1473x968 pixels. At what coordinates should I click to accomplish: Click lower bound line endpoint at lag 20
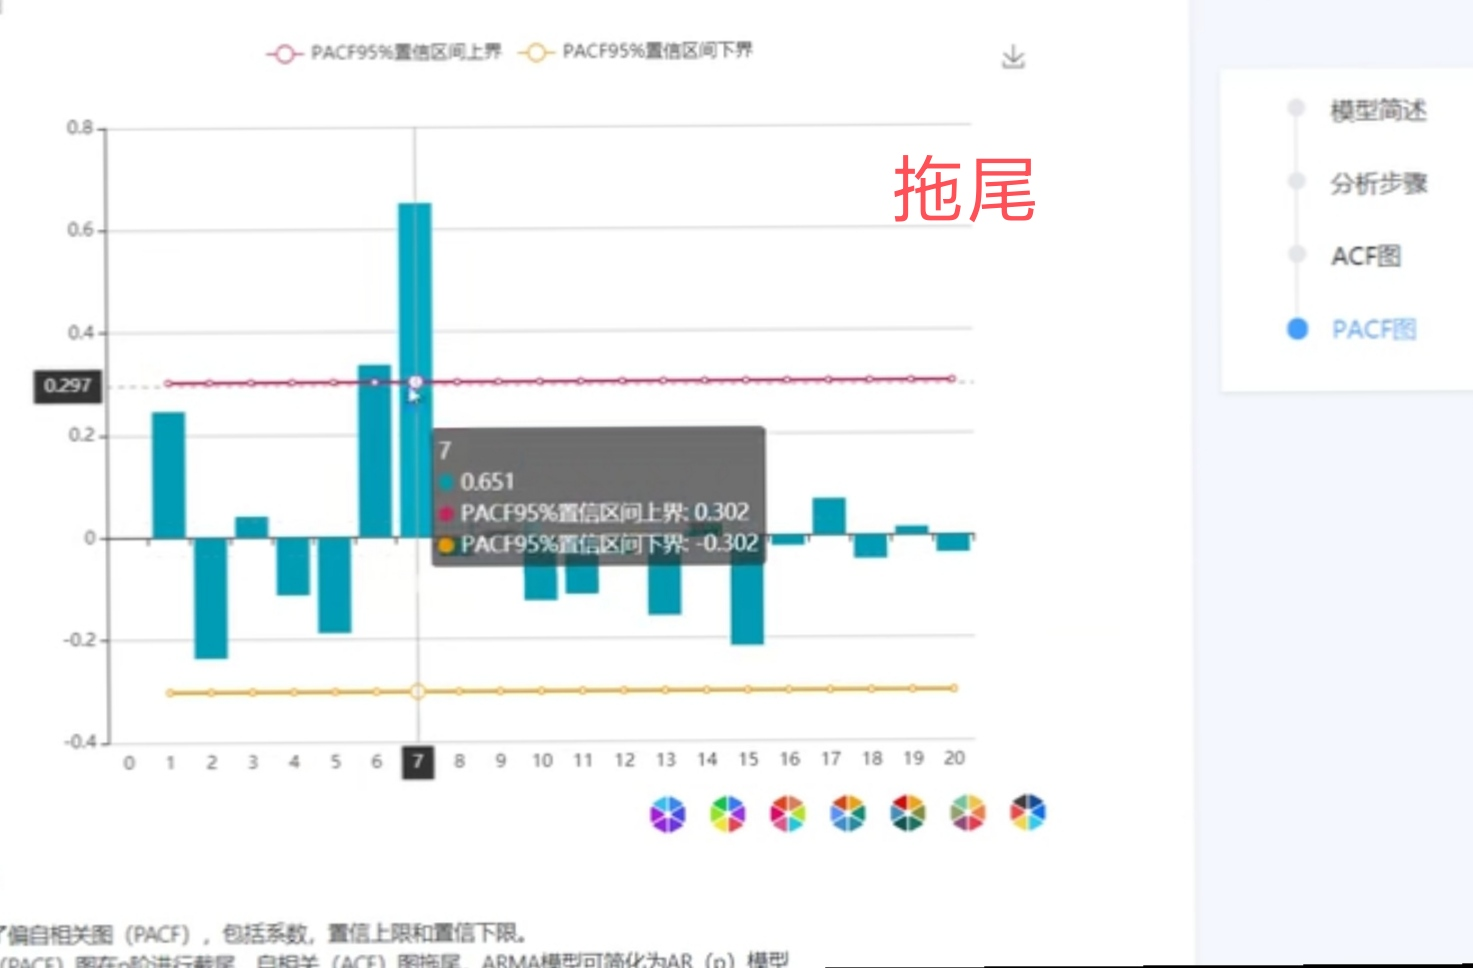(x=954, y=688)
